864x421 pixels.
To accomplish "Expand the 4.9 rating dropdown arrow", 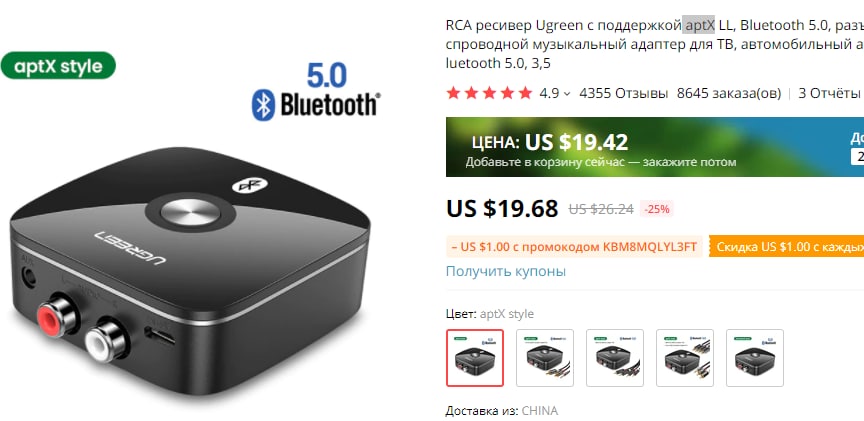I will [566, 94].
